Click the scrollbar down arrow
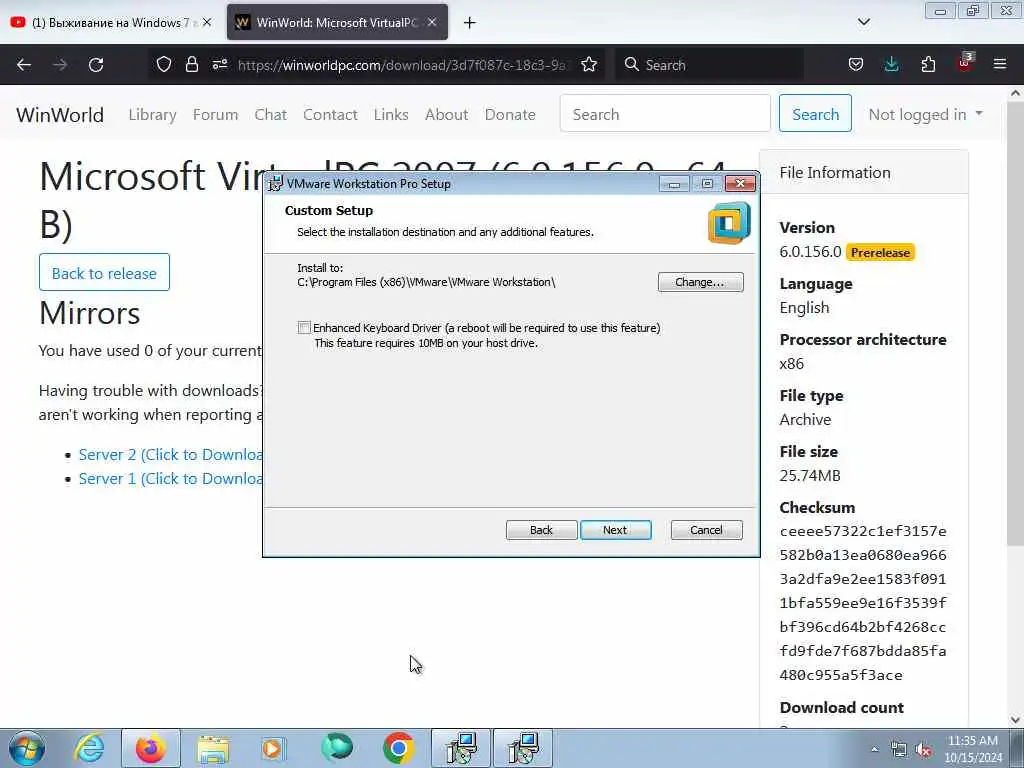Image resolution: width=1024 pixels, height=768 pixels. coord(1016,719)
